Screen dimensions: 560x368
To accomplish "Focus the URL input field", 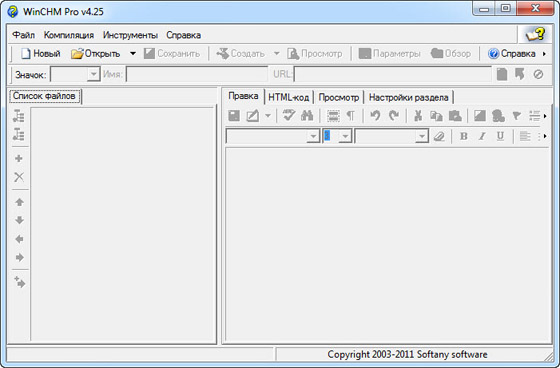I will (x=392, y=74).
